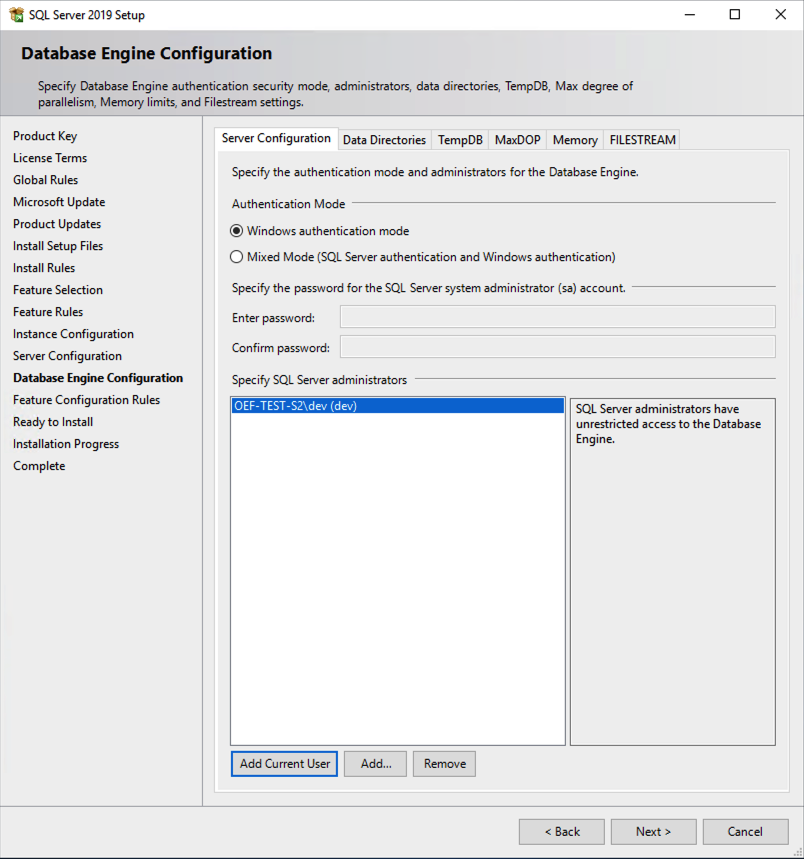Viewport: 804px width, 859px height.
Task: Click Ready to Install step
Action: [x=53, y=422]
